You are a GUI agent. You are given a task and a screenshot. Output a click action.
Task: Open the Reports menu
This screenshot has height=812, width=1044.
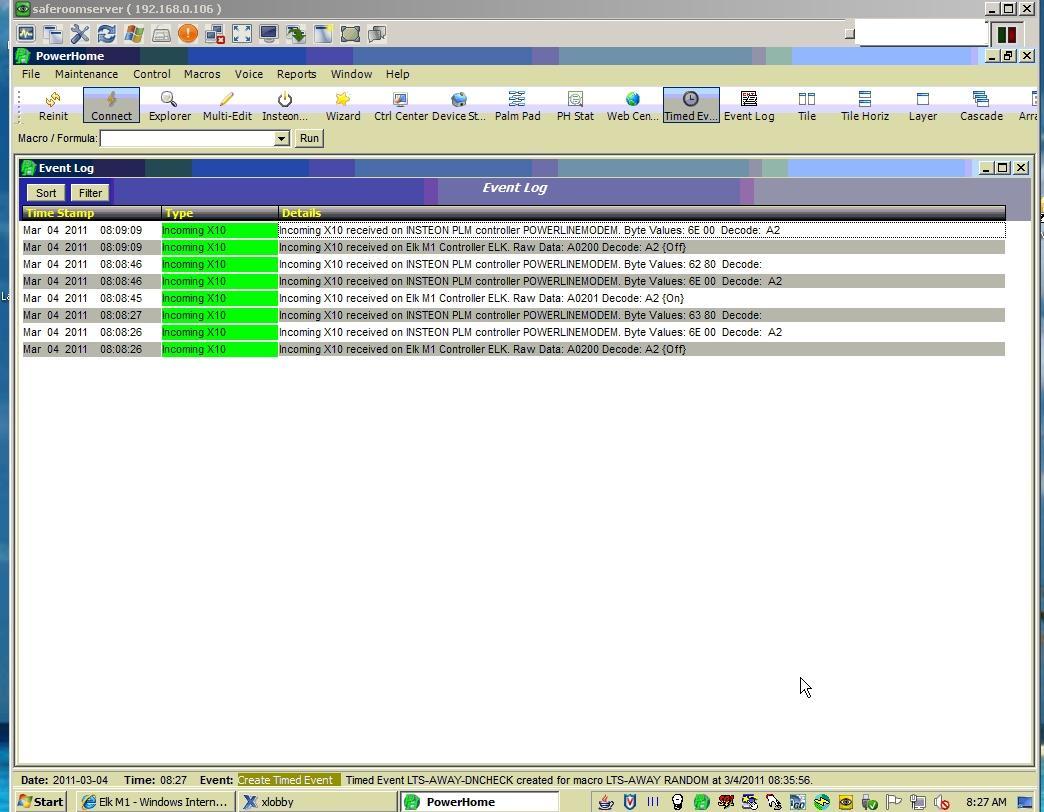pos(296,74)
